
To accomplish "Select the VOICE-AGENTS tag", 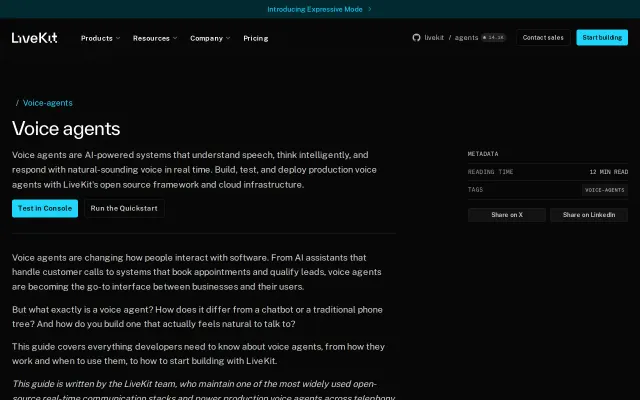I will click(x=604, y=190).
